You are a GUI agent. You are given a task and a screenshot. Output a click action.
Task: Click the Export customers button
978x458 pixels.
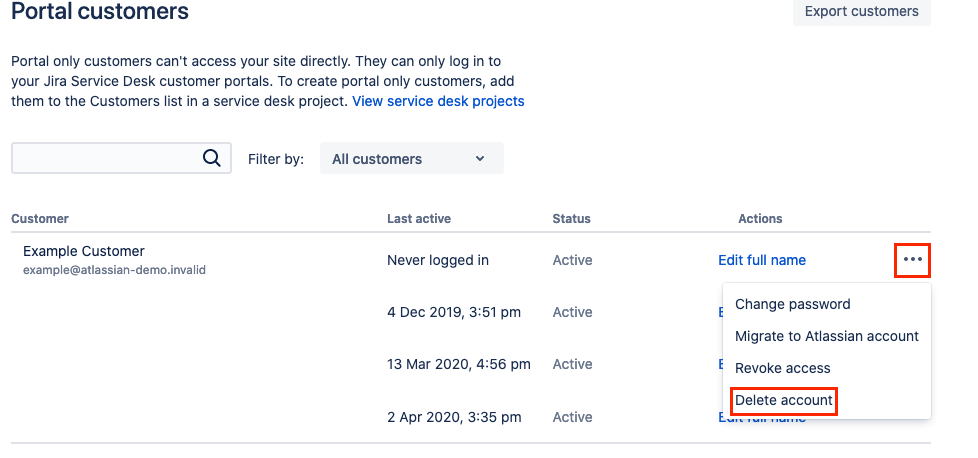[861, 12]
